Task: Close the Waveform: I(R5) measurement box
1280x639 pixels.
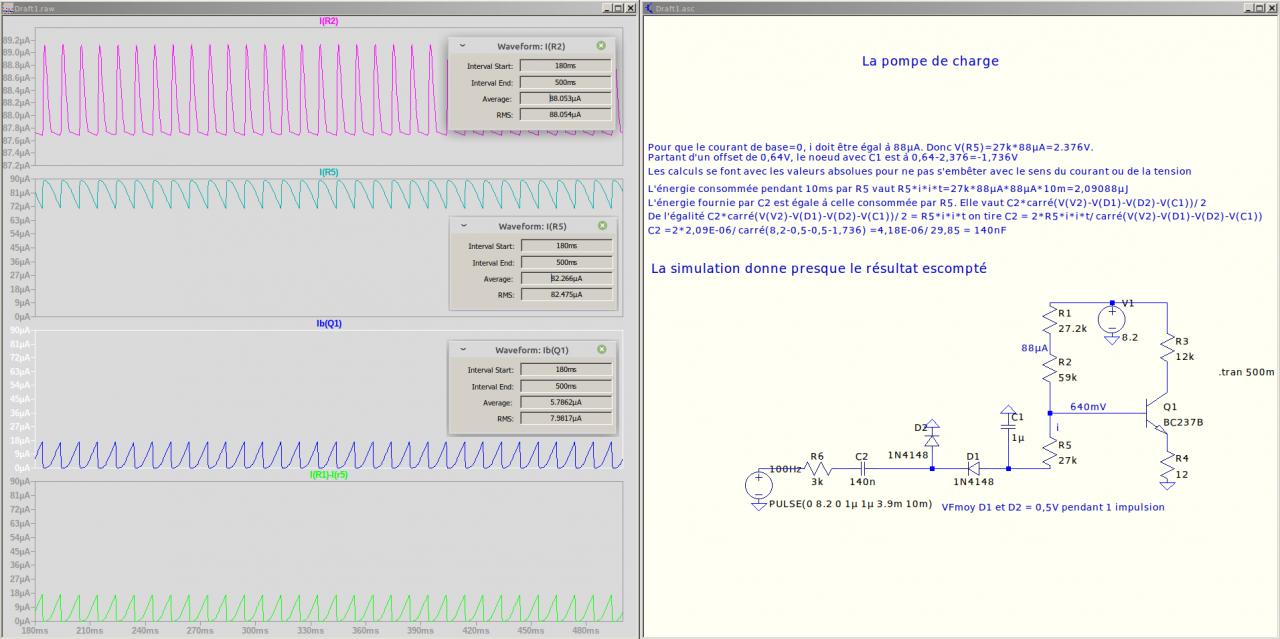Action: 603,227
